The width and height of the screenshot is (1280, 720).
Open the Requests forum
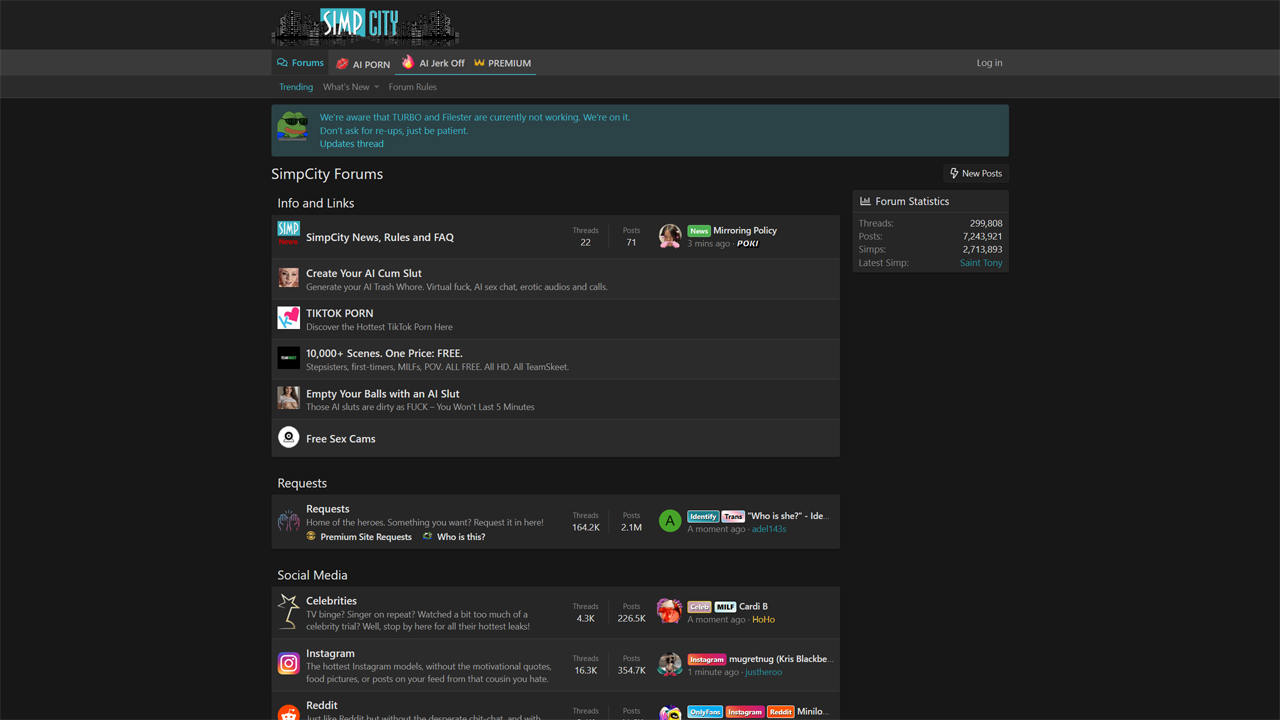[x=328, y=509]
